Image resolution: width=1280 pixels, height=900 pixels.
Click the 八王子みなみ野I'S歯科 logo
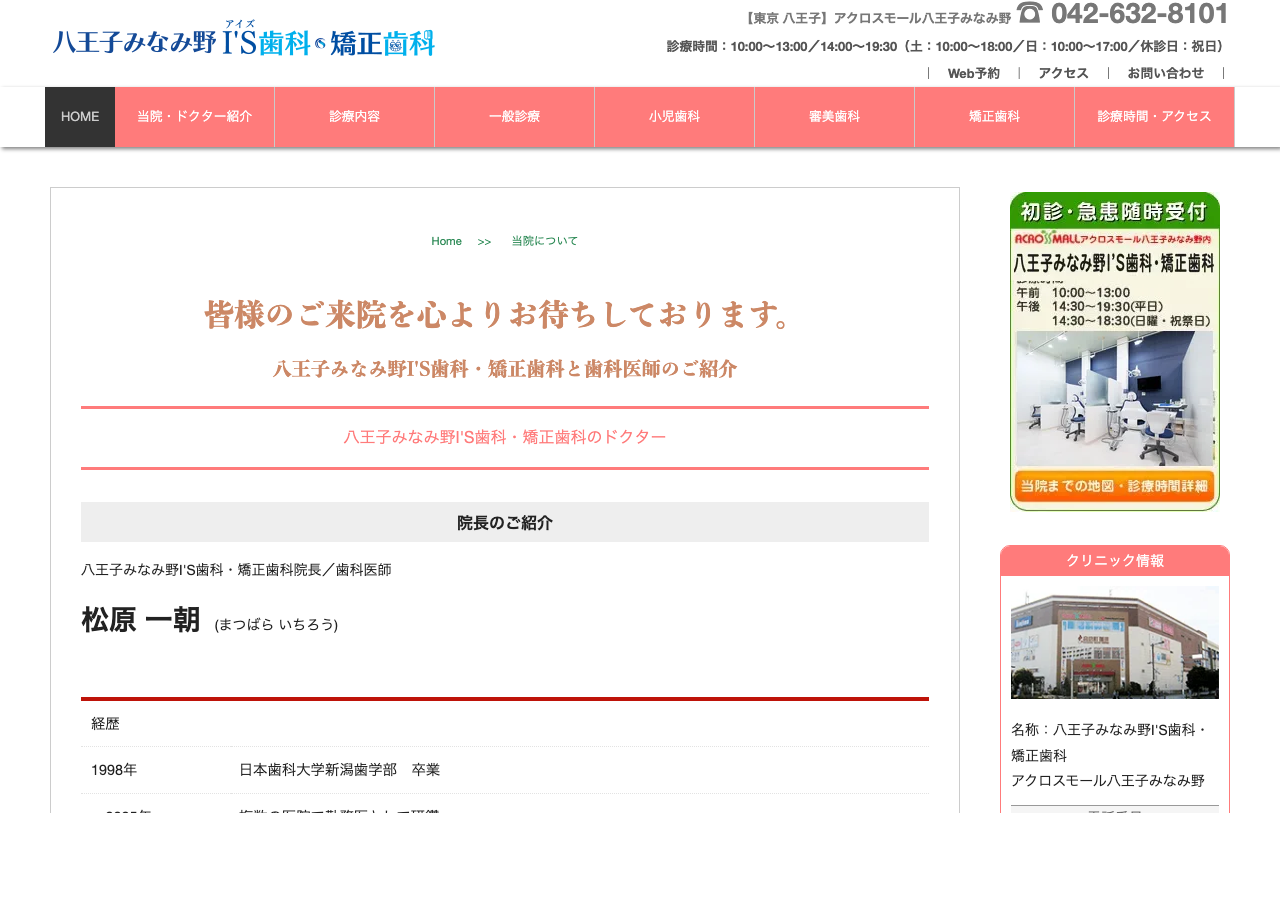[x=243, y=40]
